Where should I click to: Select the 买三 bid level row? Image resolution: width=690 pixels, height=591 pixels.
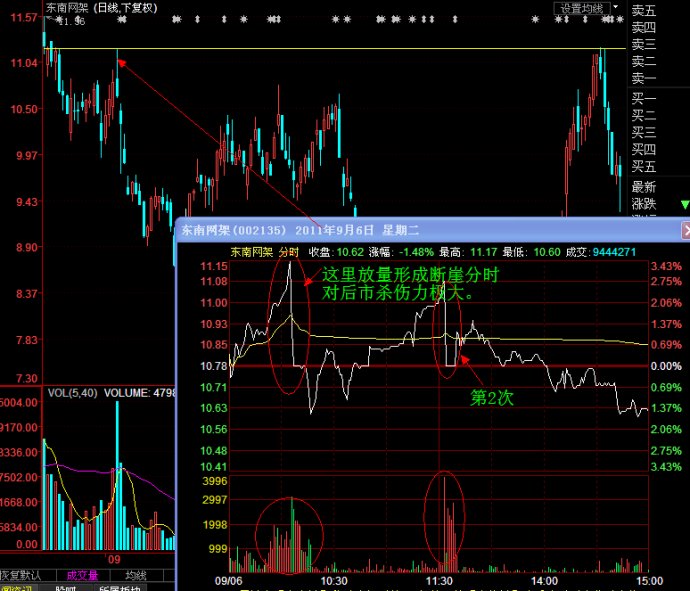click(644, 132)
